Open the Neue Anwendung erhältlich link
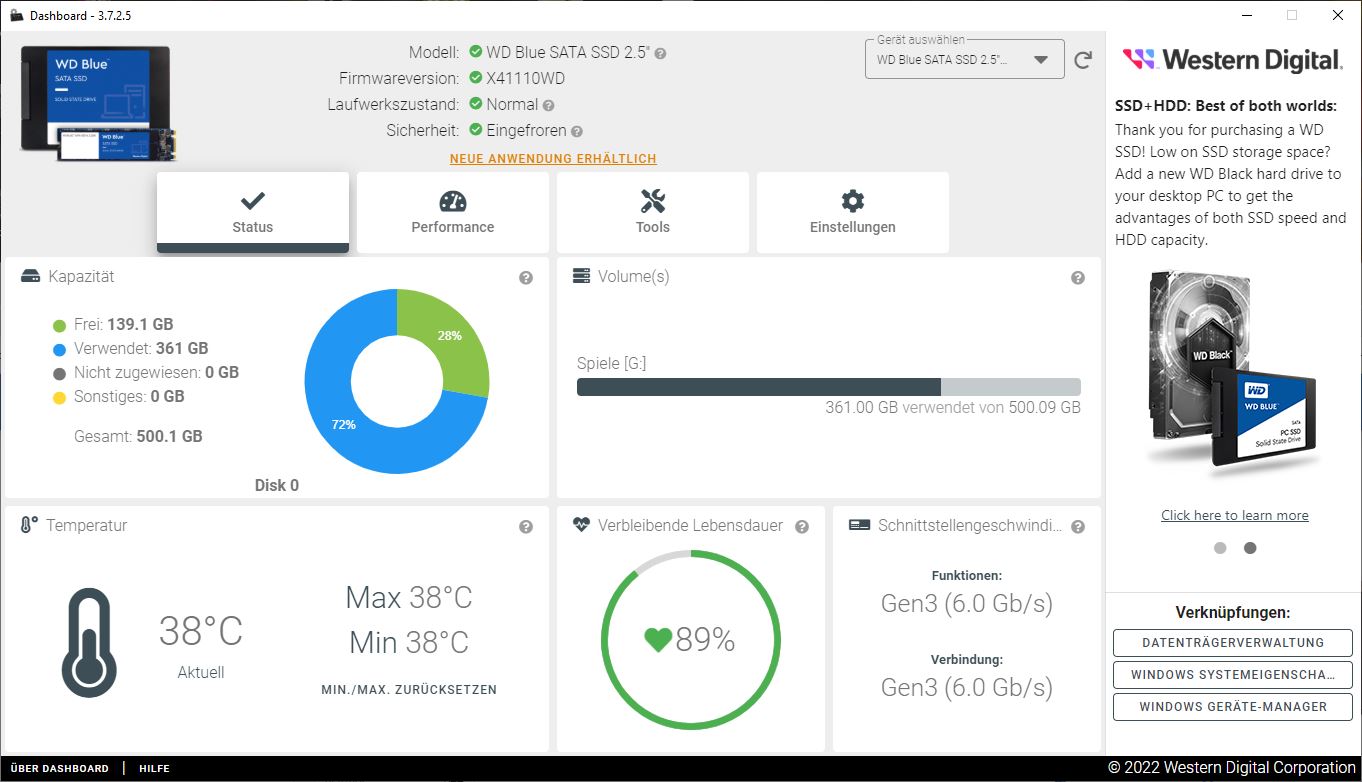 click(553, 159)
